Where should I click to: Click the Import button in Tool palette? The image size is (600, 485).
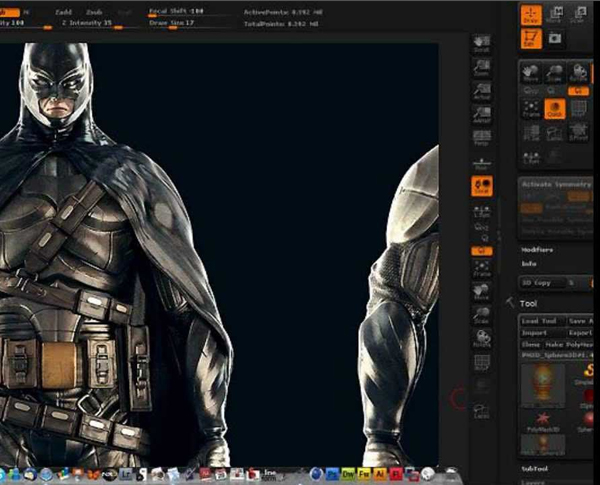click(x=542, y=333)
